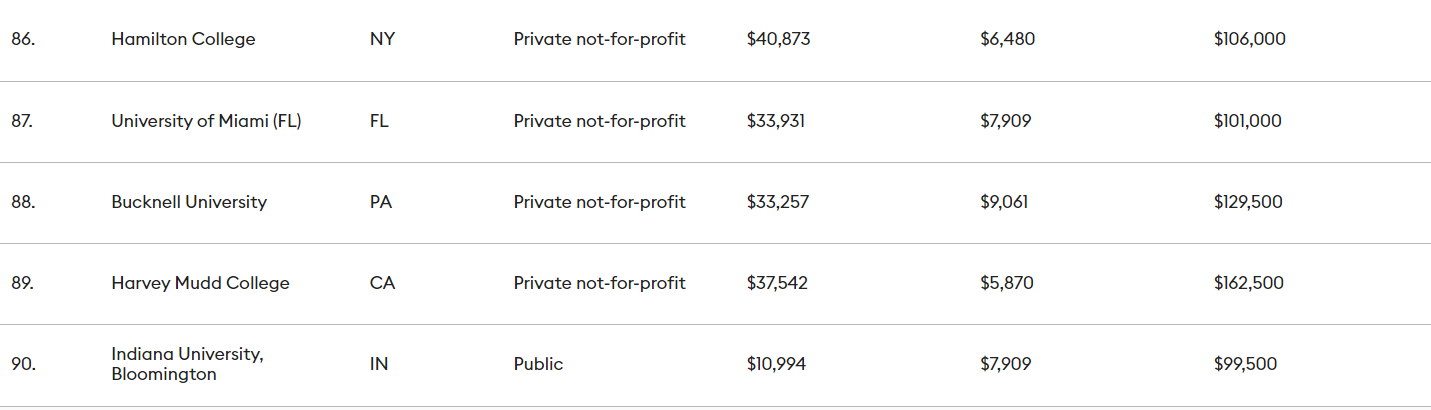This screenshot has height=410, width=1431.
Task: Click the PA state cell
Action: coord(381,202)
